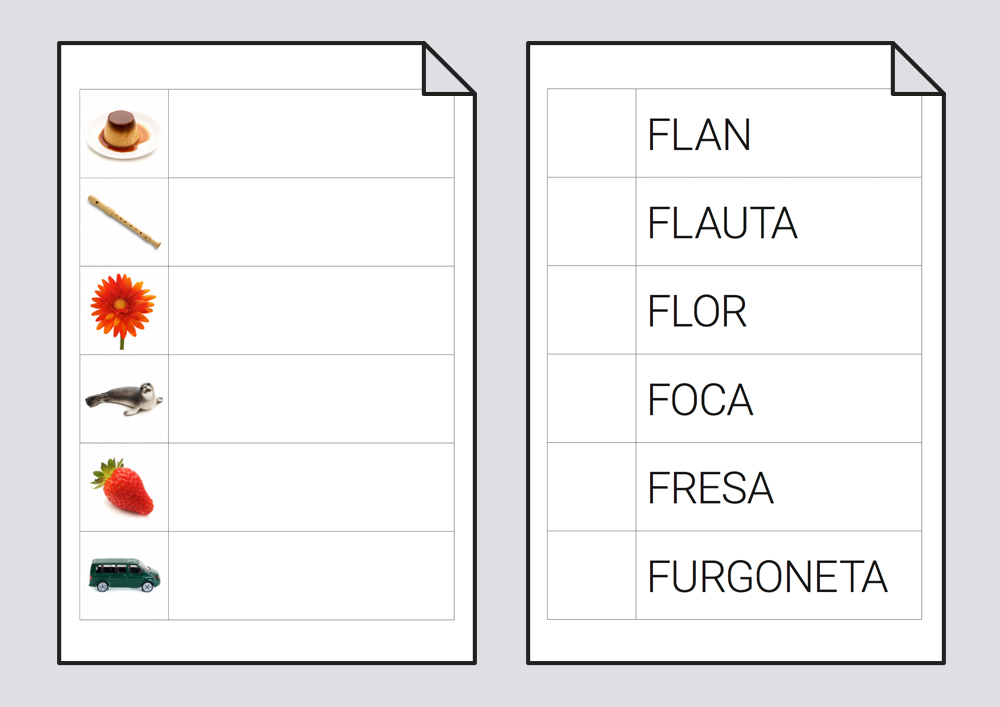Select the wooden flute image
This screenshot has height=707, width=1000.
(124, 222)
